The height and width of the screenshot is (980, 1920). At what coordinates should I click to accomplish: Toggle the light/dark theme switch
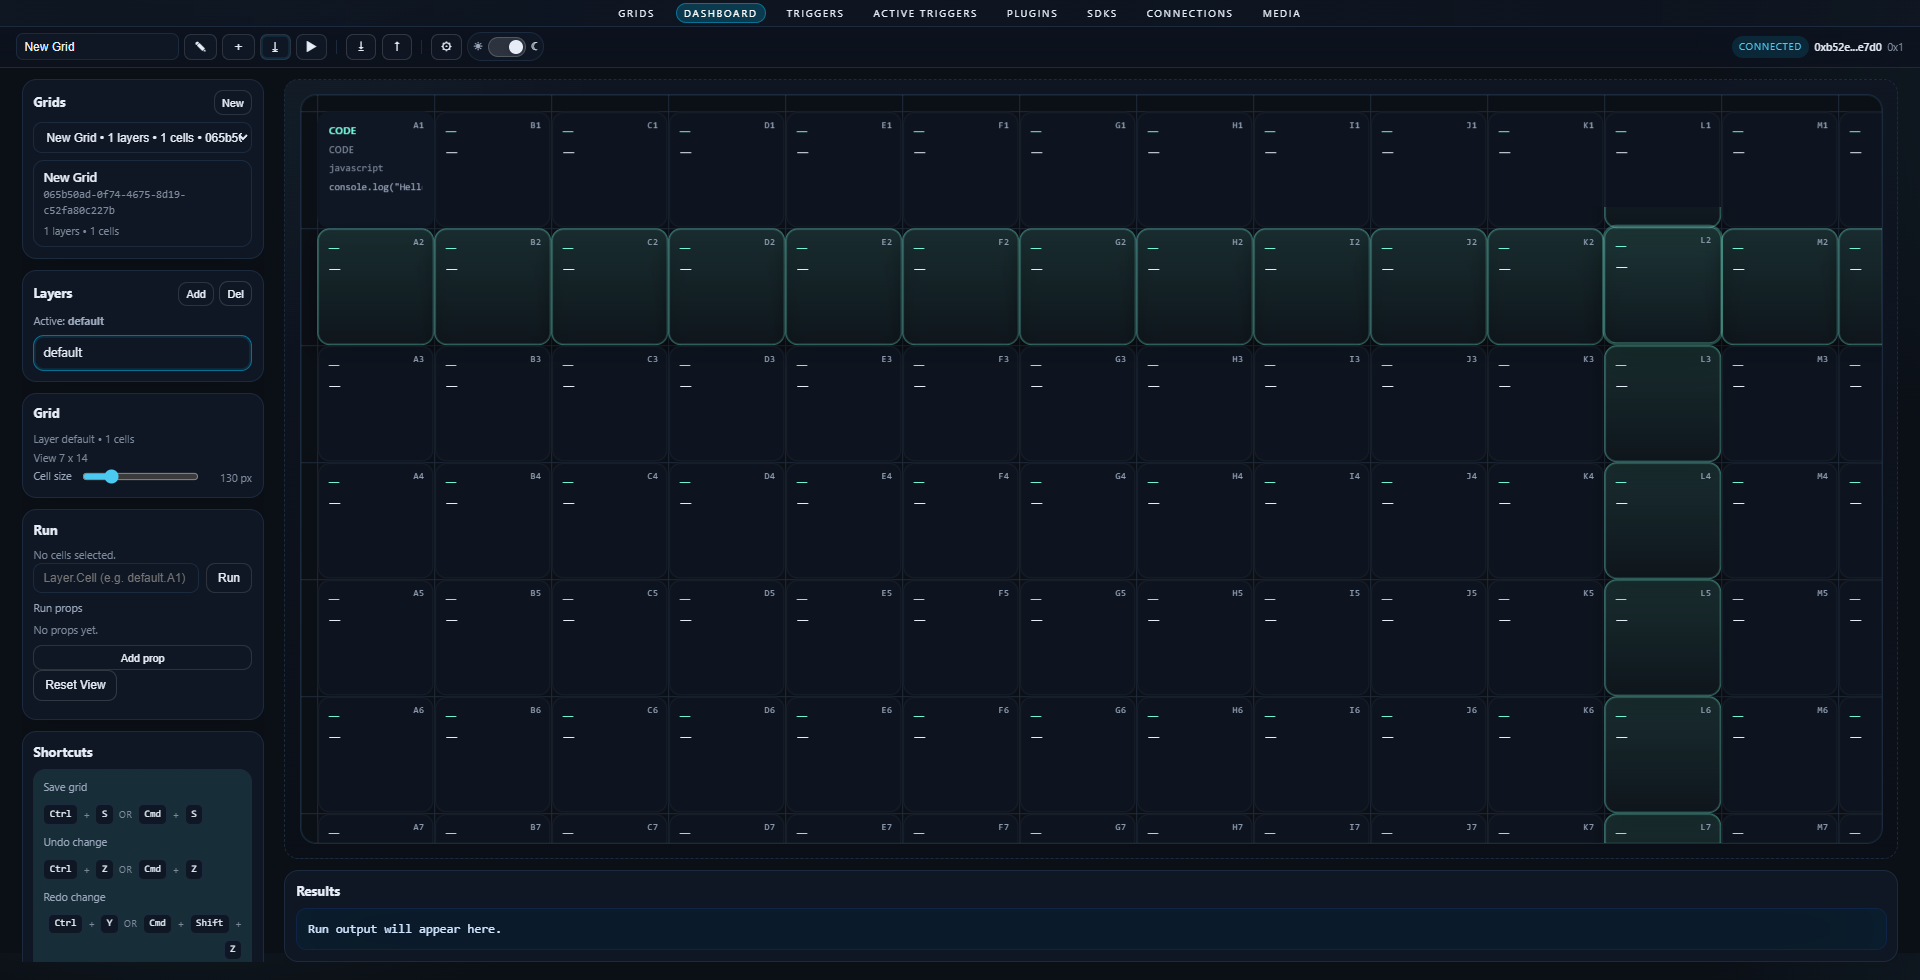coord(506,47)
